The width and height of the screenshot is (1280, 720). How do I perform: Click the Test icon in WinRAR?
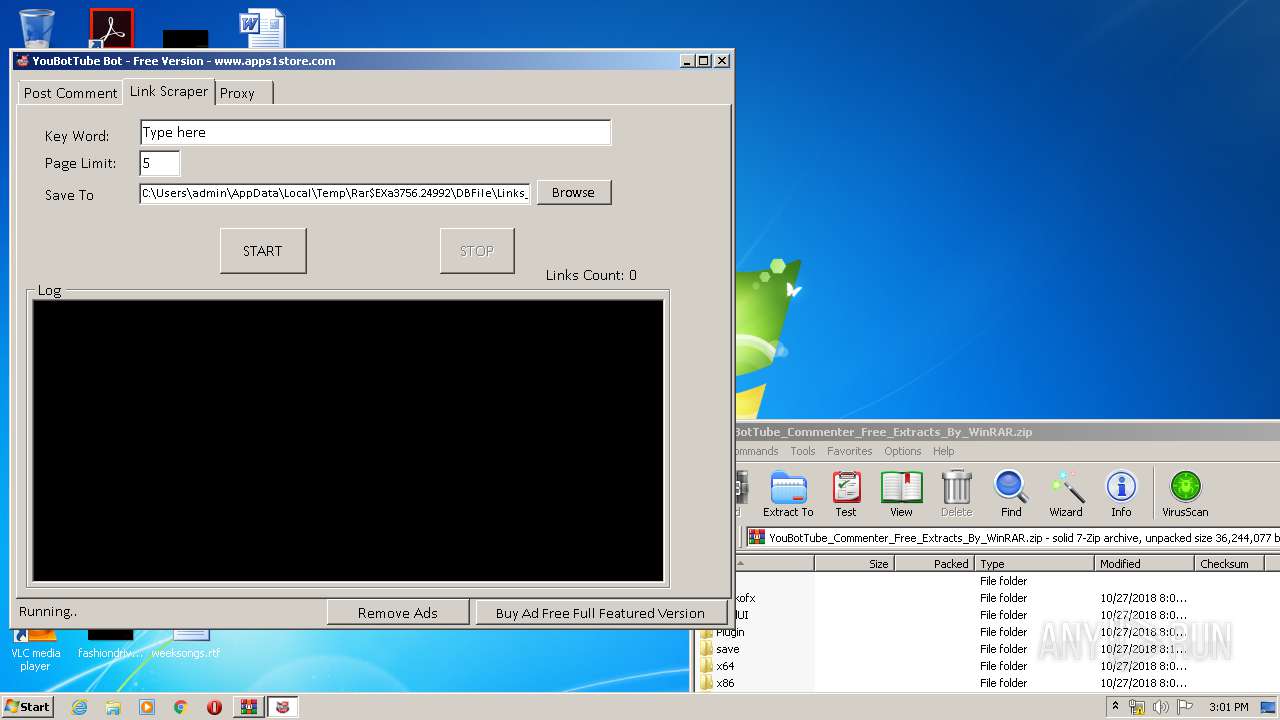click(x=846, y=494)
